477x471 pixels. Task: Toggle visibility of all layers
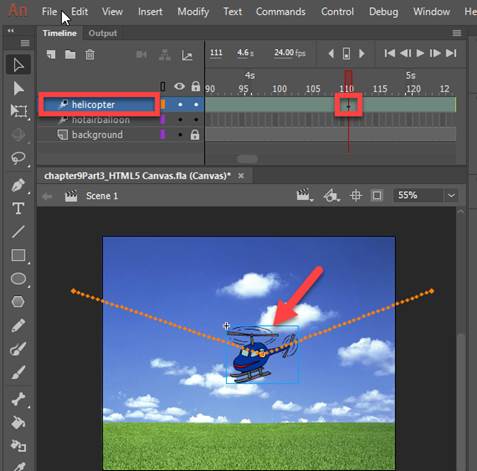tap(179, 87)
